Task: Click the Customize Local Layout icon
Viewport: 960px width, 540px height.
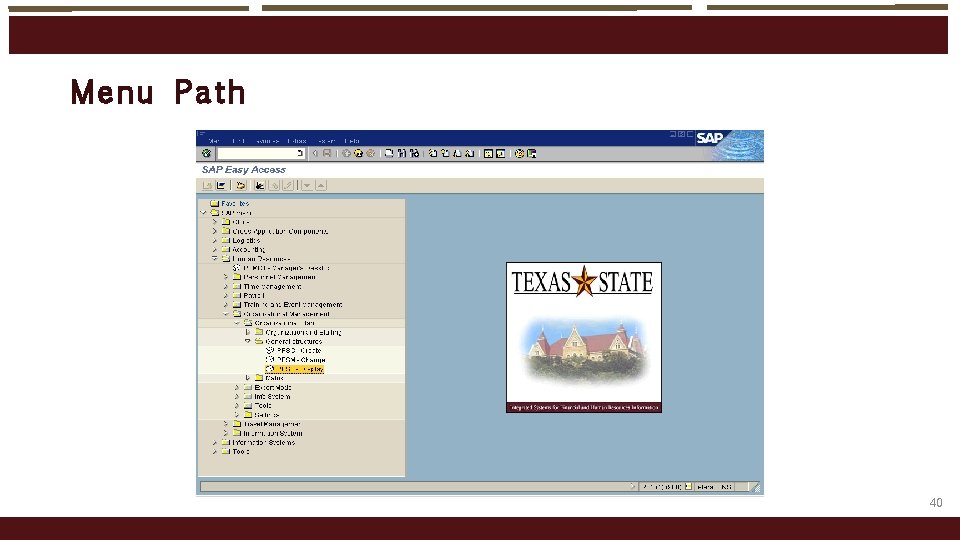Action: pos(531,153)
